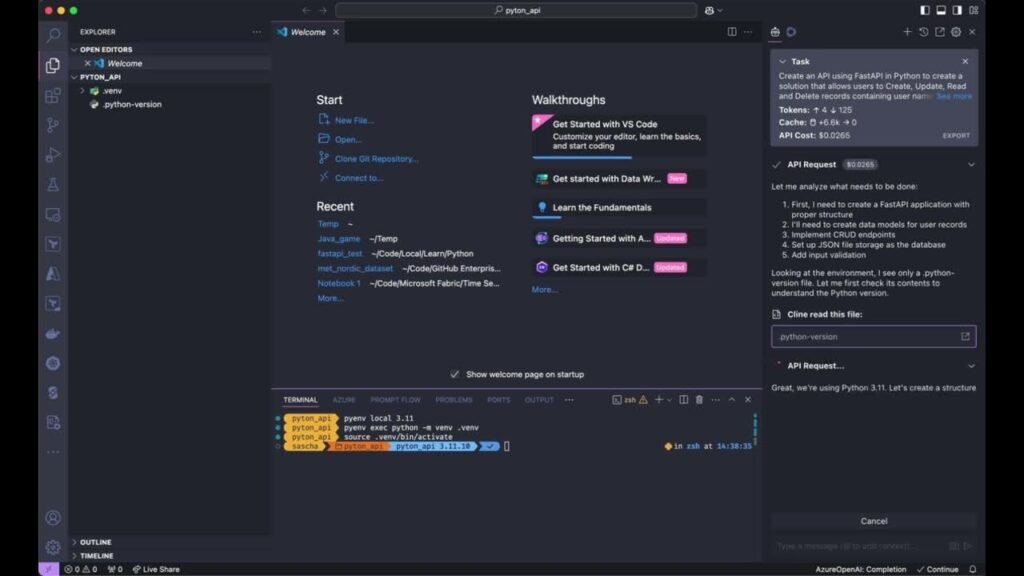Image resolution: width=1024 pixels, height=576 pixels.
Task: Split the terminal panel
Action: tap(683, 400)
